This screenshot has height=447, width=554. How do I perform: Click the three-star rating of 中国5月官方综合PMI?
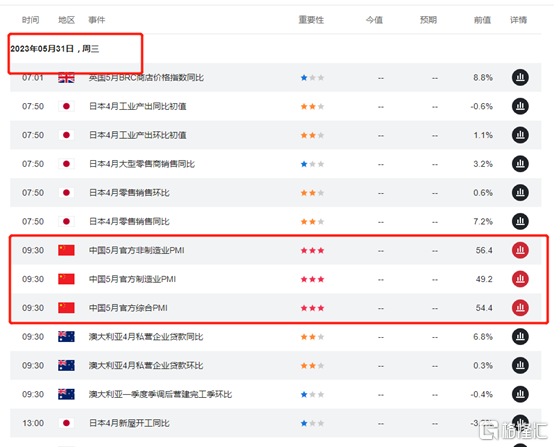(x=312, y=308)
